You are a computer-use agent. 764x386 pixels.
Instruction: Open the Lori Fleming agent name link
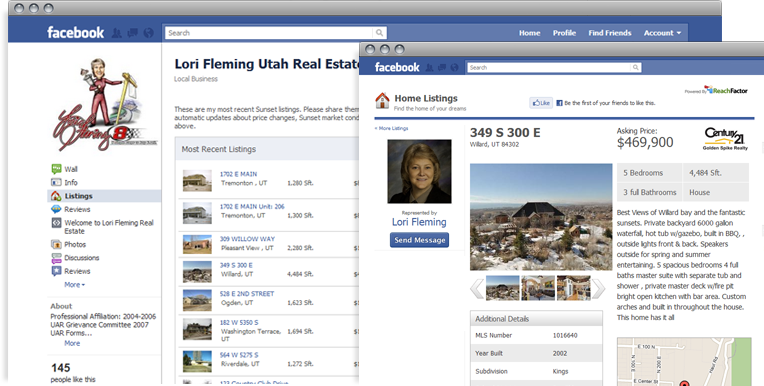419,222
